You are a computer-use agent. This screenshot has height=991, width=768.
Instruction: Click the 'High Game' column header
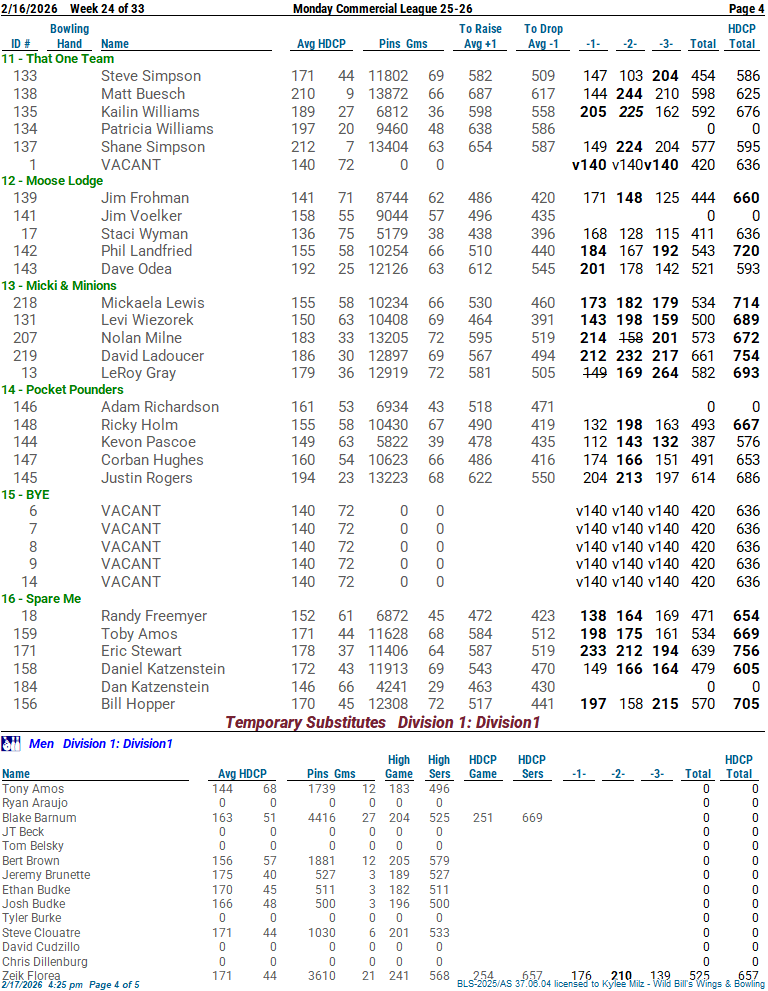399,767
